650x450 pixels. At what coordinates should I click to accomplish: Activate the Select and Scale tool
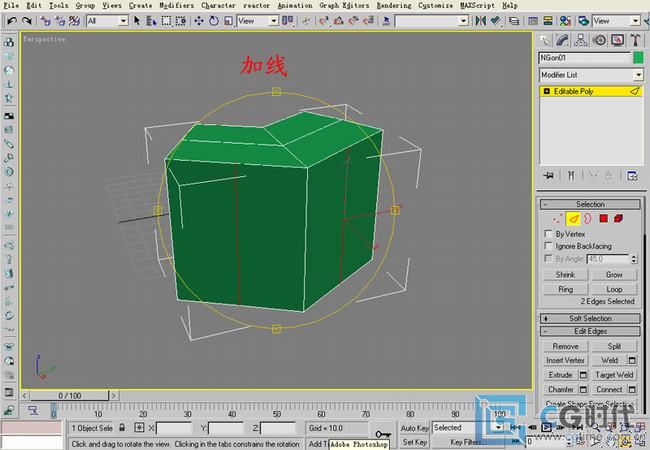[x=228, y=21]
